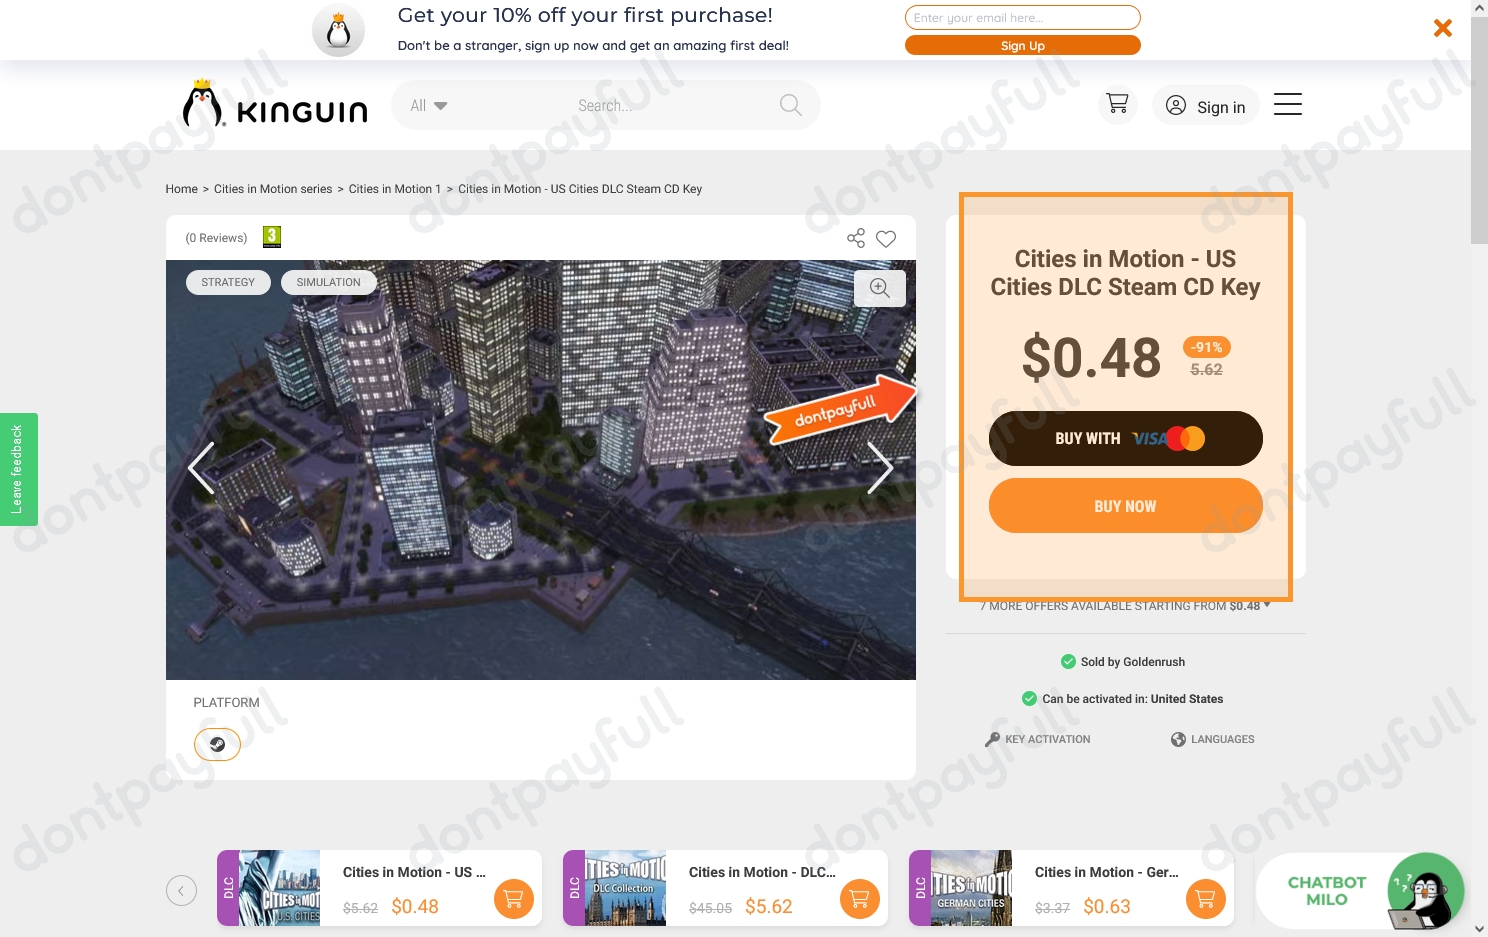
Task: Show previous screenshot with left arrow
Action: (201, 468)
